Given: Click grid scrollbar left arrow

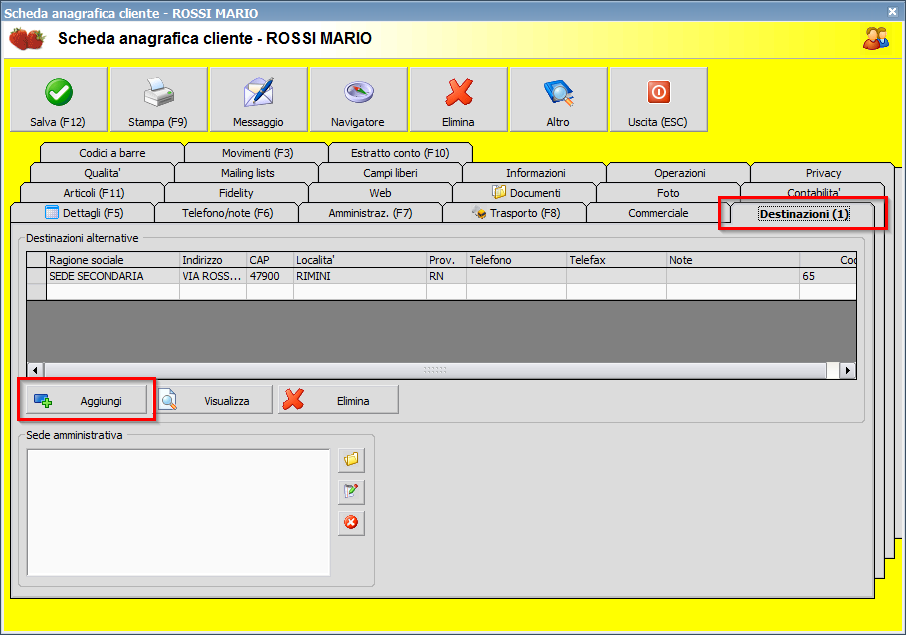Looking at the screenshot, I should (x=35, y=370).
